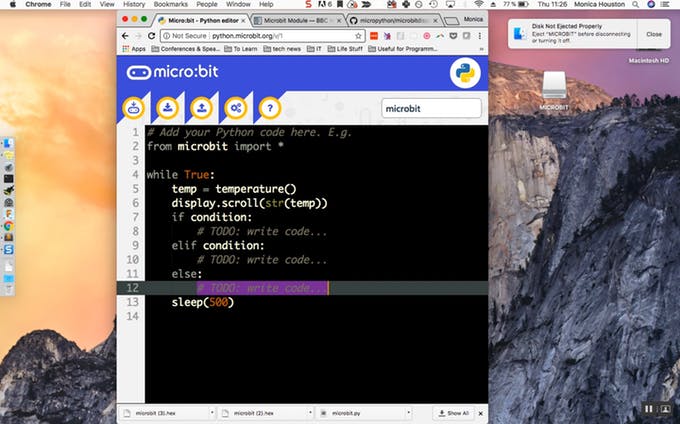The width and height of the screenshot is (680, 424).
Task: Go back with the browser back arrow
Action: (125, 36)
